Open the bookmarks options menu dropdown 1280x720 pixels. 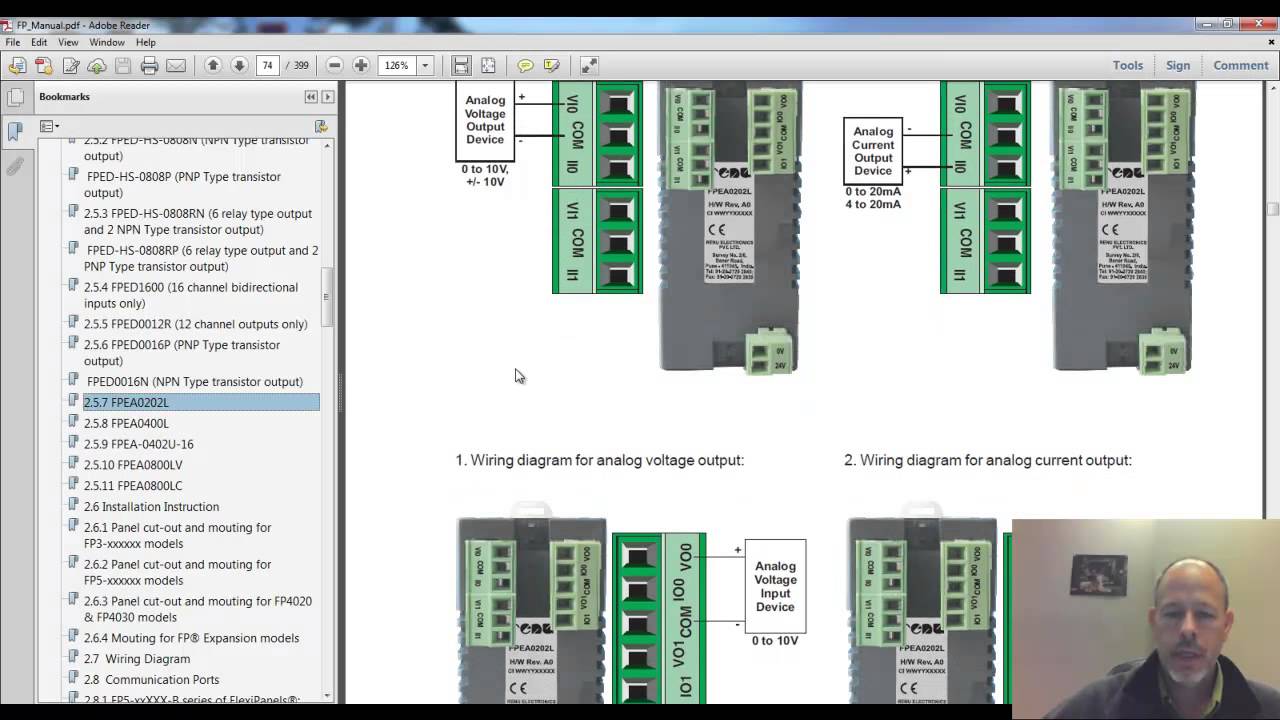pos(49,126)
